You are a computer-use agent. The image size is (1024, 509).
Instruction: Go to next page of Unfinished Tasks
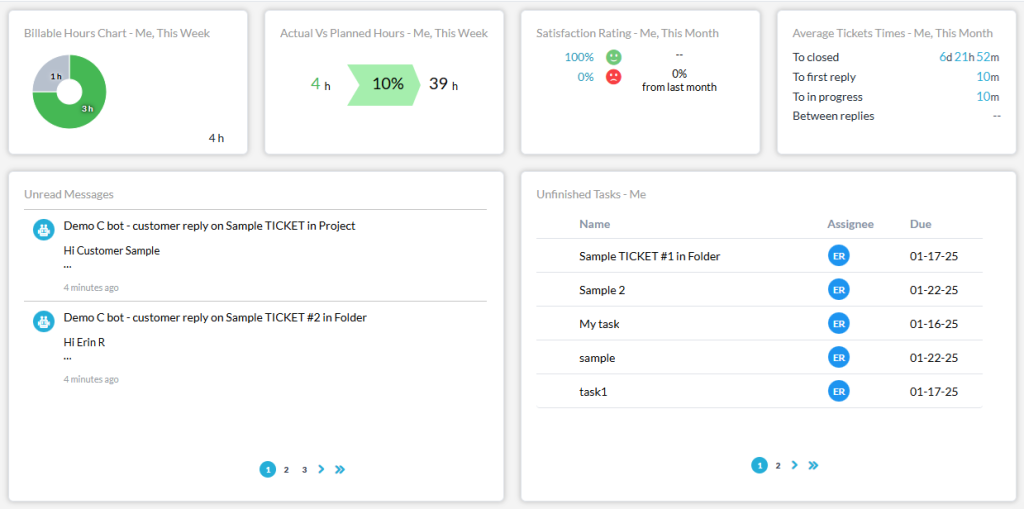click(x=794, y=465)
